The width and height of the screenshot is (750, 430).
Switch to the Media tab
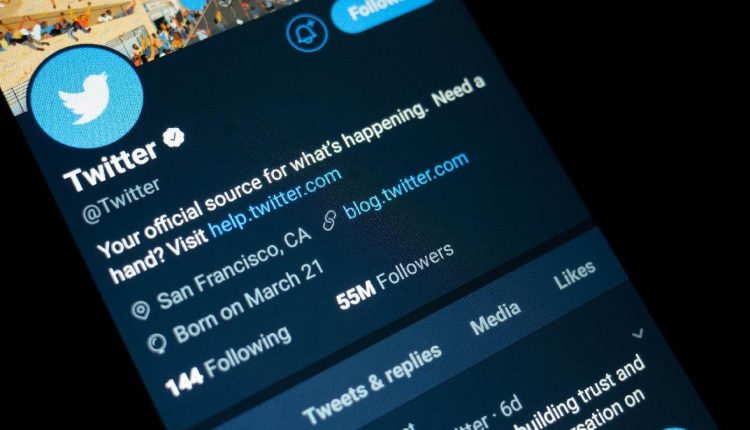coord(495,319)
